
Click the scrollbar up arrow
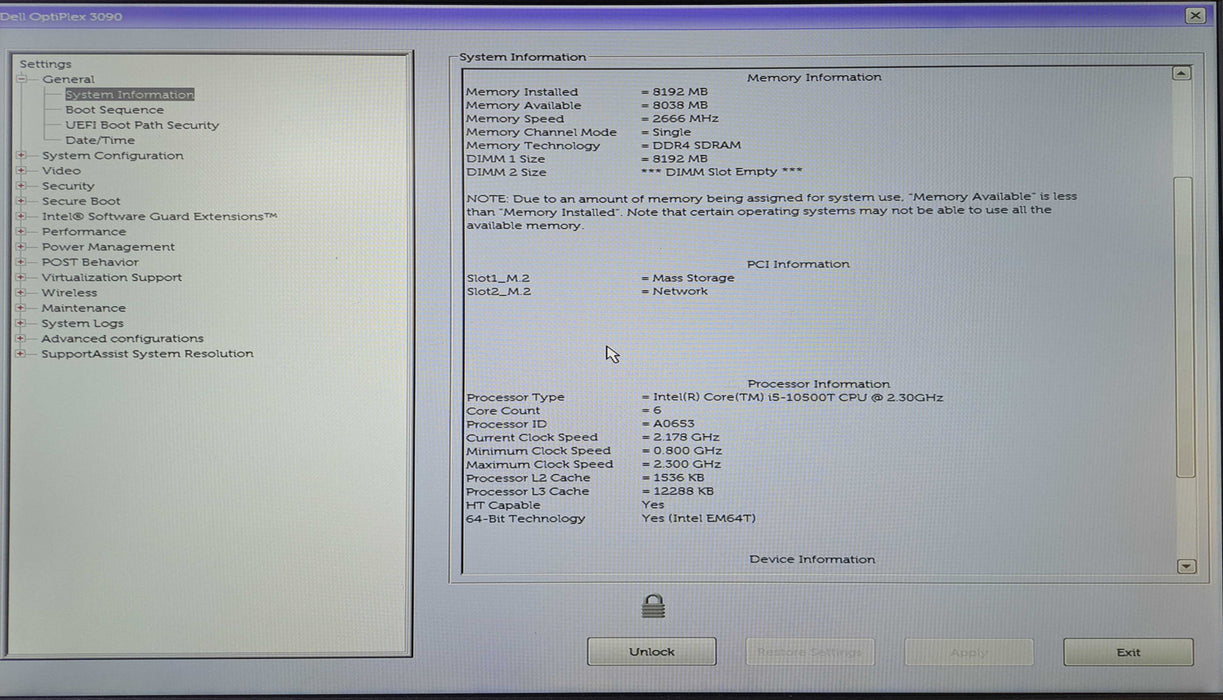click(1182, 73)
